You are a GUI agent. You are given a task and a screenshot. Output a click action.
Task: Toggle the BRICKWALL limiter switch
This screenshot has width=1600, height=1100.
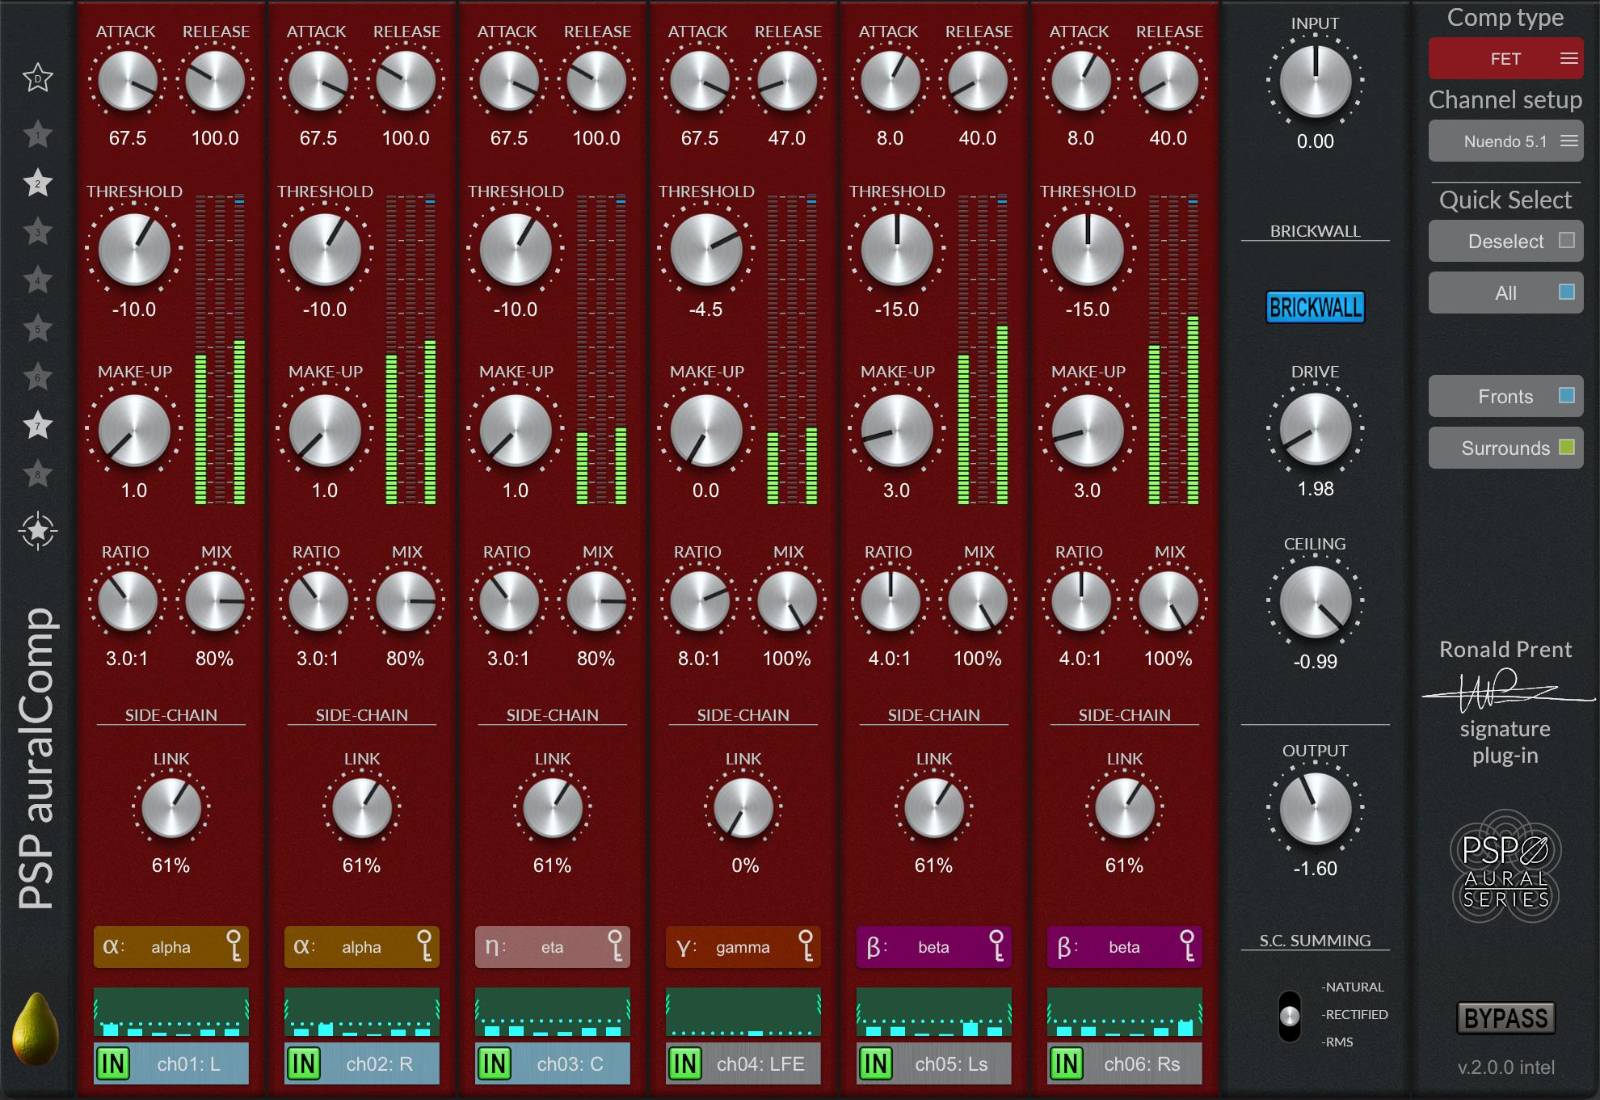pos(1315,307)
